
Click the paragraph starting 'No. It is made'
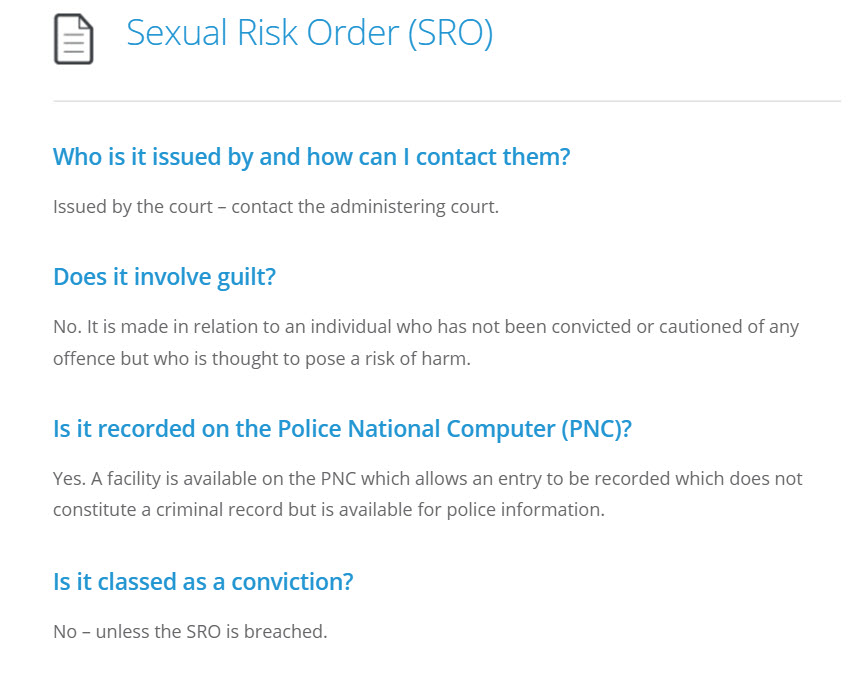point(426,342)
